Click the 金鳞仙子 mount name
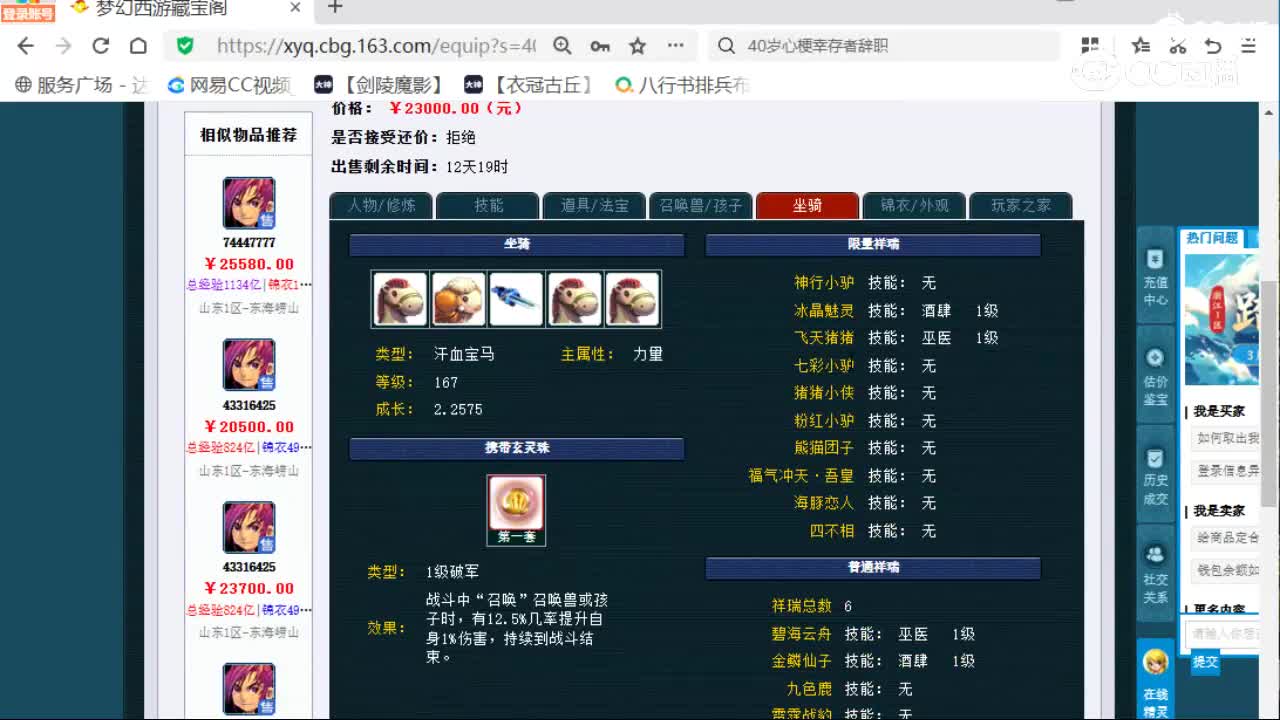1280x720 pixels. pos(801,661)
